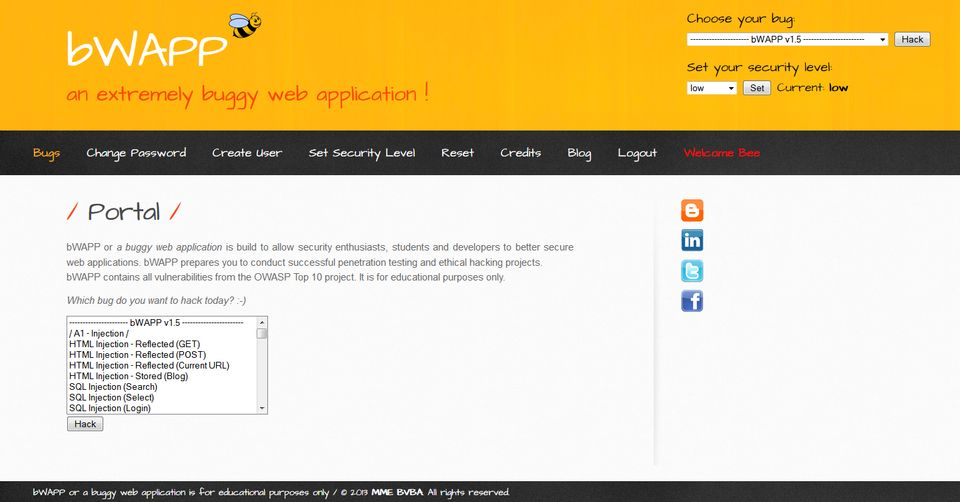Image resolution: width=960 pixels, height=502 pixels.
Task: Click the Logout menu link
Action: click(x=637, y=153)
